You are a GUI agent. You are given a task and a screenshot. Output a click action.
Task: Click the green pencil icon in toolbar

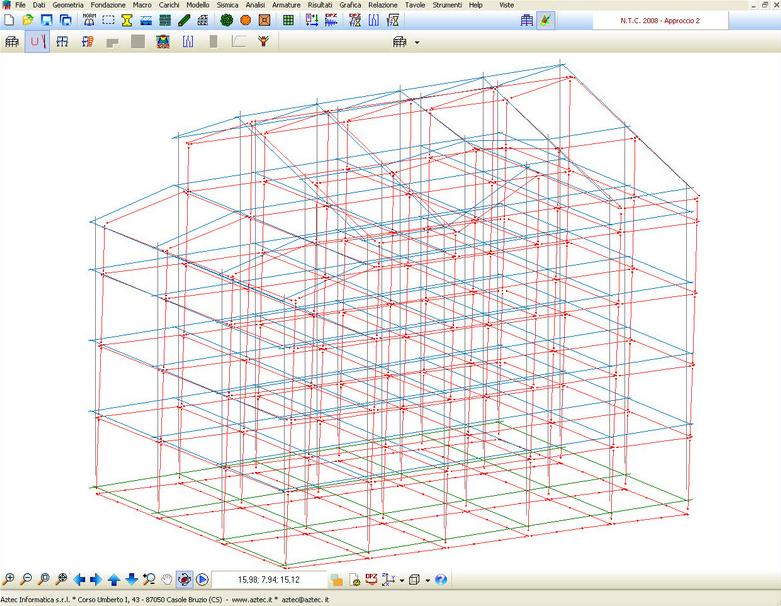[185, 20]
